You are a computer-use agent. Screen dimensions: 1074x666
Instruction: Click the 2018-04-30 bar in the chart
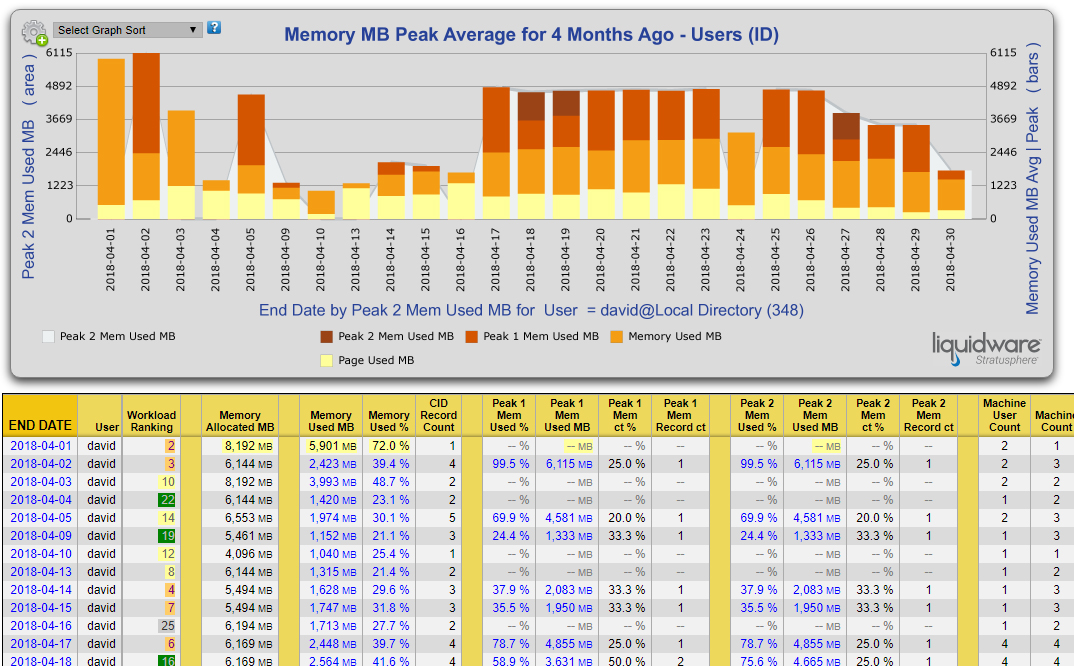tap(951, 195)
